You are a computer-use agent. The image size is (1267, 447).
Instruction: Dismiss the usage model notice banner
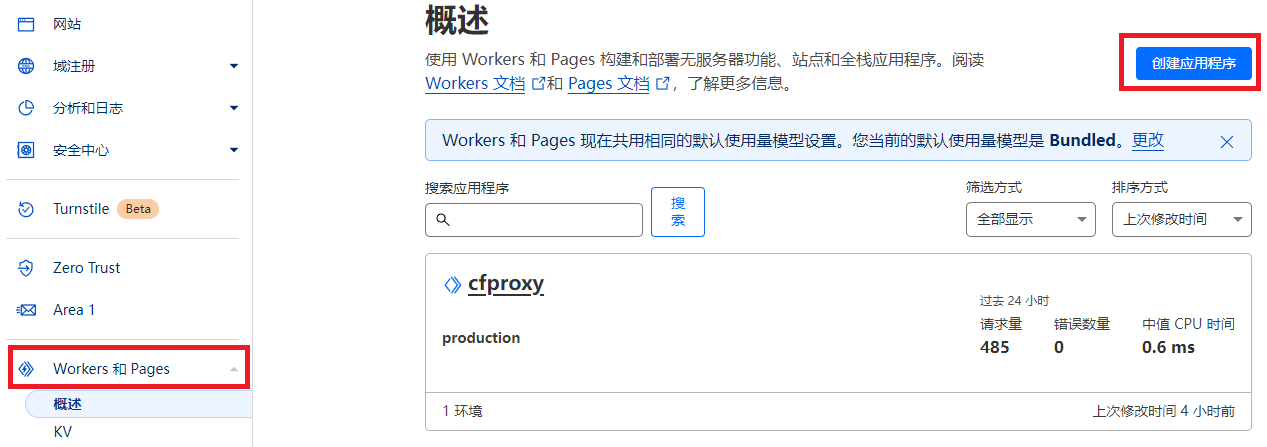1227,142
